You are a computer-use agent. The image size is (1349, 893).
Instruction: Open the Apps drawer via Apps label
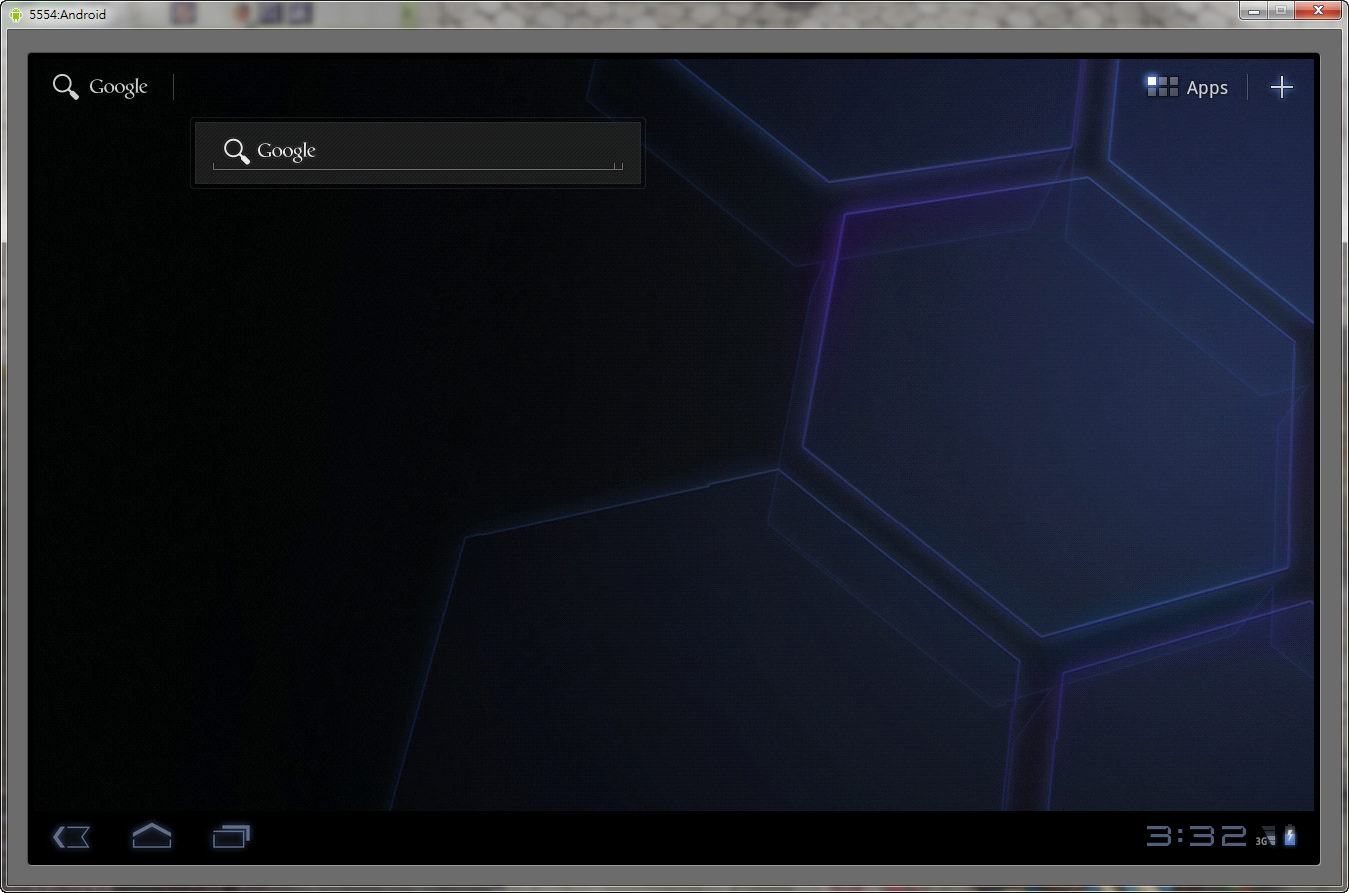pyautogui.click(x=1207, y=88)
